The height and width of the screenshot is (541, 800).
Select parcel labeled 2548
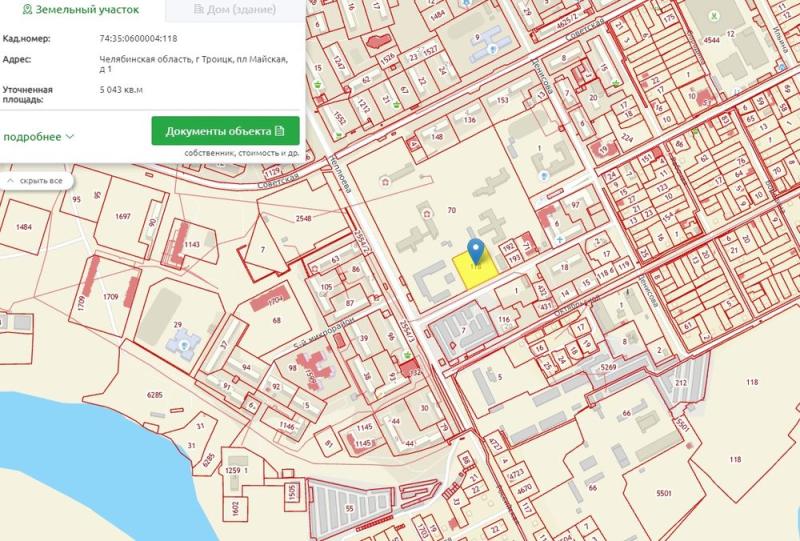pos(303,218)
